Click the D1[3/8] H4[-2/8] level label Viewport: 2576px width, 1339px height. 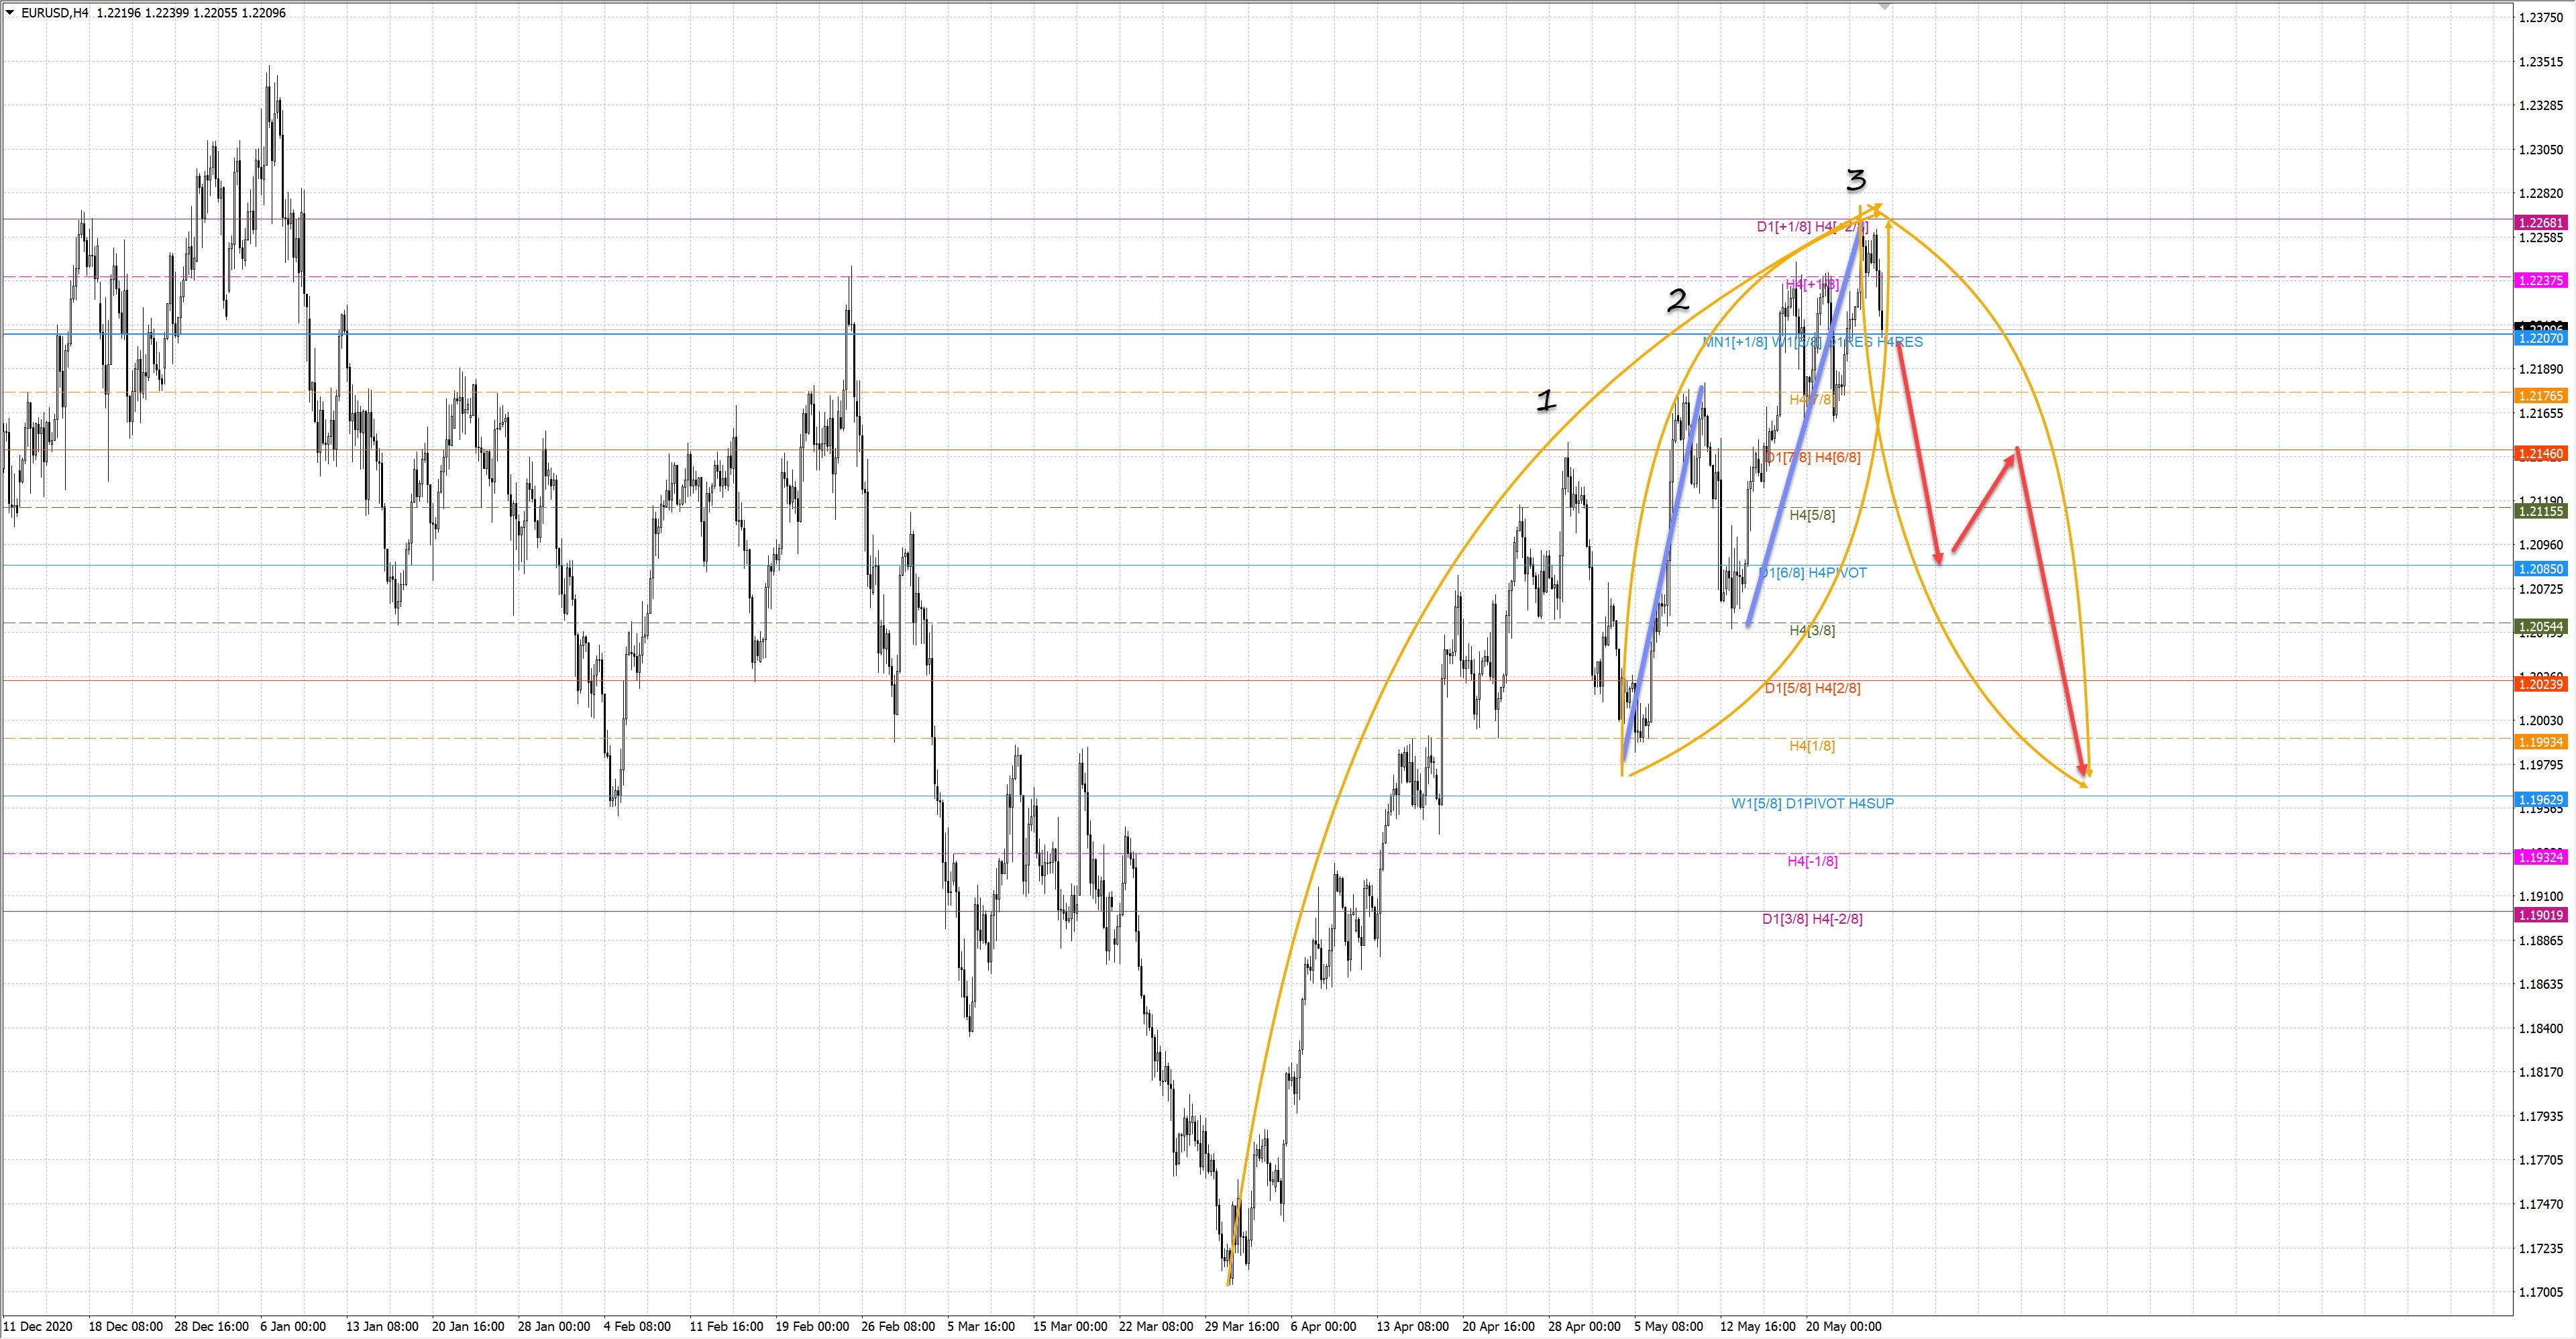[x=1812, y=919]
